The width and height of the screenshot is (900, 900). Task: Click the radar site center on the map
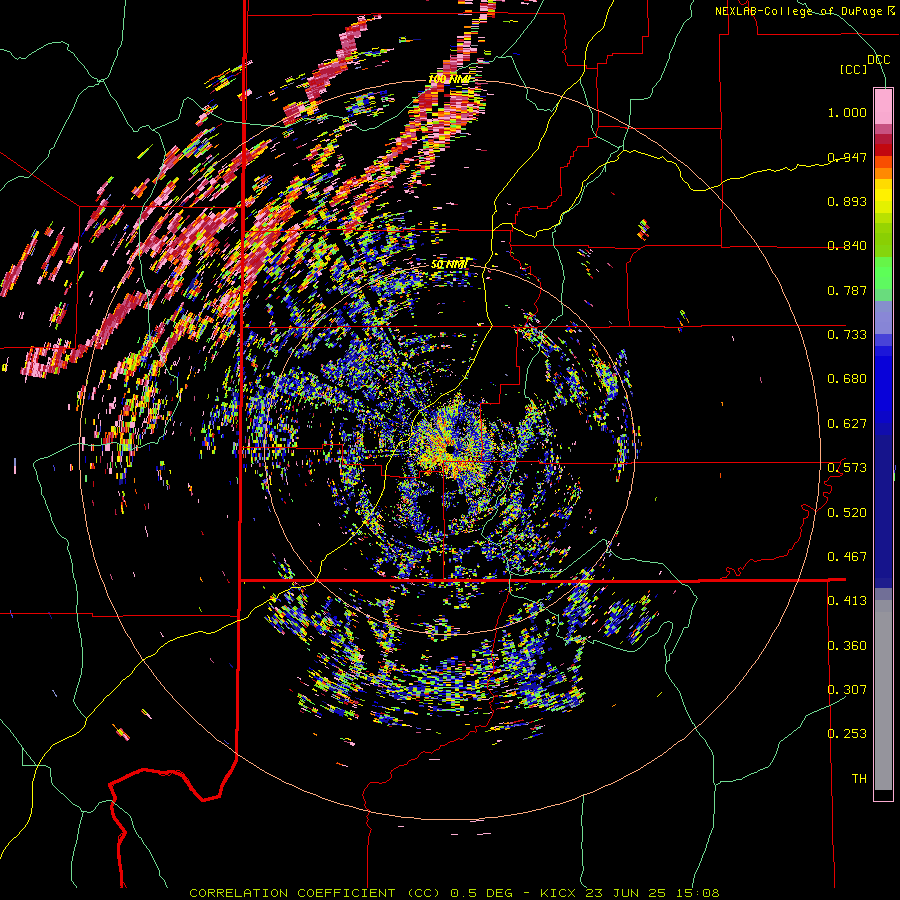coord(450,448)
